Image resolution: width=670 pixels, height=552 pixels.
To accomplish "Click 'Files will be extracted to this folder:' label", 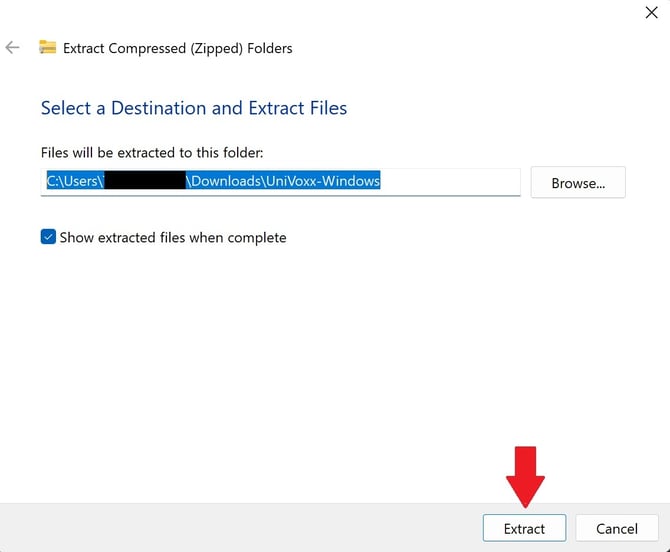I will 152,153.
